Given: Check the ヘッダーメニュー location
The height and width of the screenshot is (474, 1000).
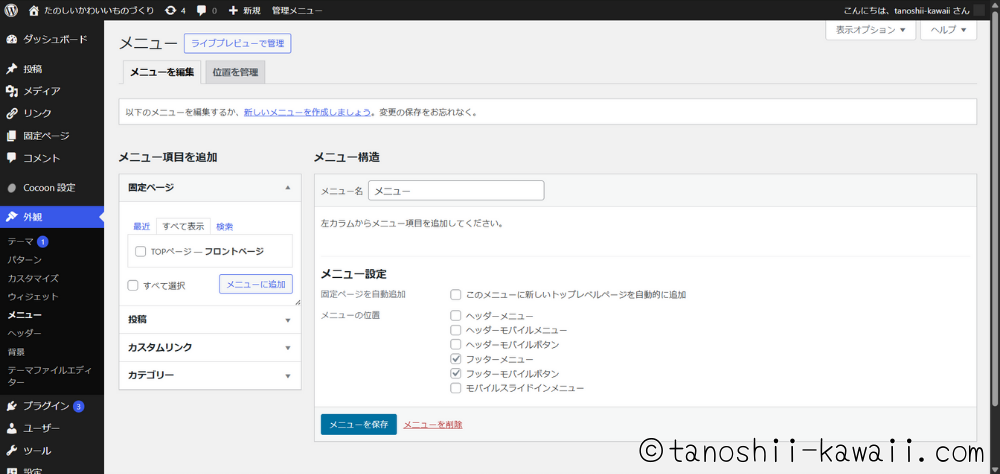Looking at the screenshot, I should pos(455,316).
